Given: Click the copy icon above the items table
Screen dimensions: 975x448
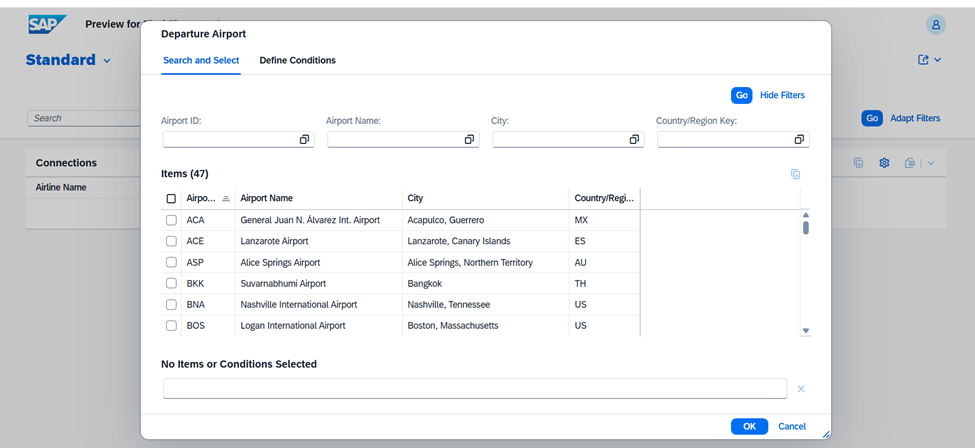Looking at the screenshot, I should coord(795,174).
